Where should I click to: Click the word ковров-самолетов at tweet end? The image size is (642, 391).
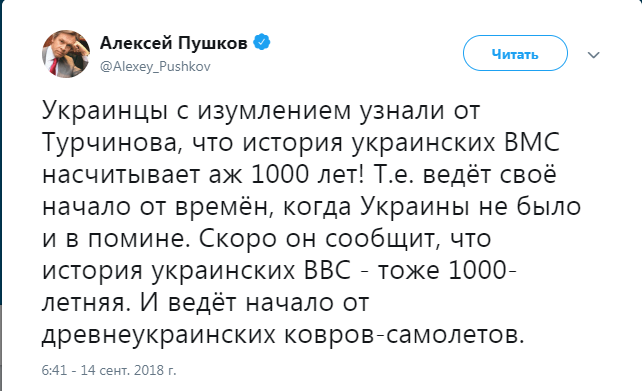click(x=404, y=334)
